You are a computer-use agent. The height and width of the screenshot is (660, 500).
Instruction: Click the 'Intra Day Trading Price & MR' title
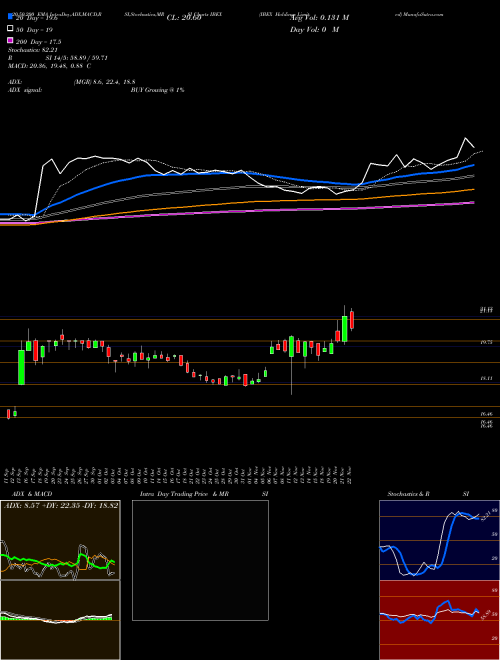coord(184,494)
